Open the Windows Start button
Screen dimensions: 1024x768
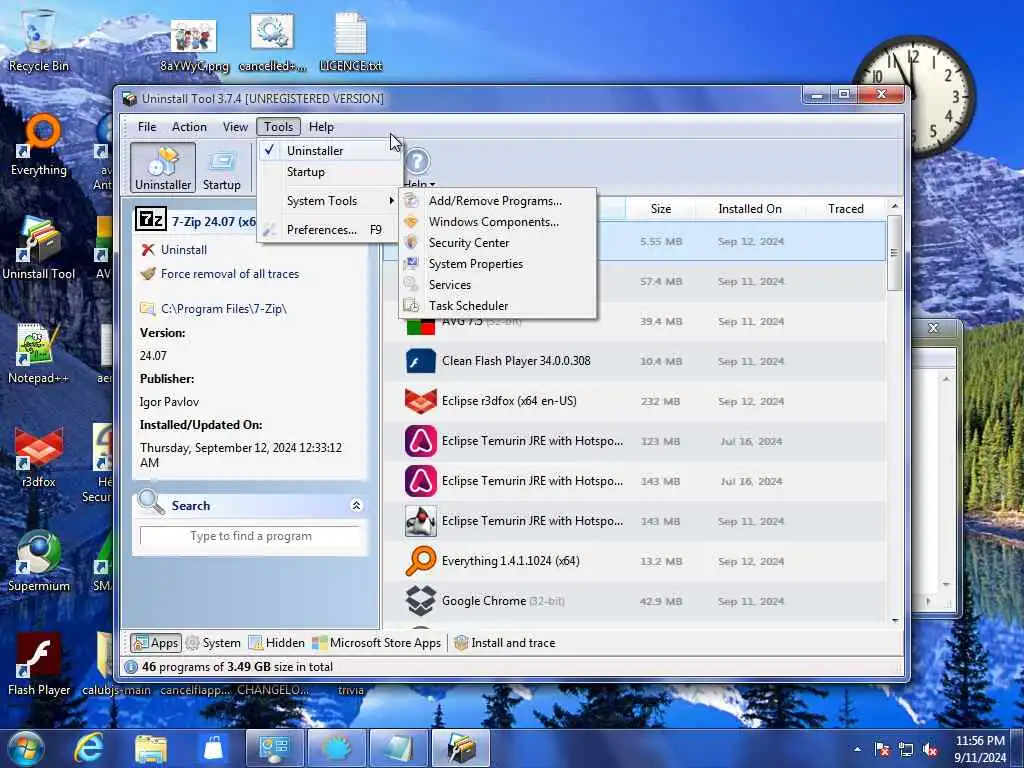click(24, 748)
